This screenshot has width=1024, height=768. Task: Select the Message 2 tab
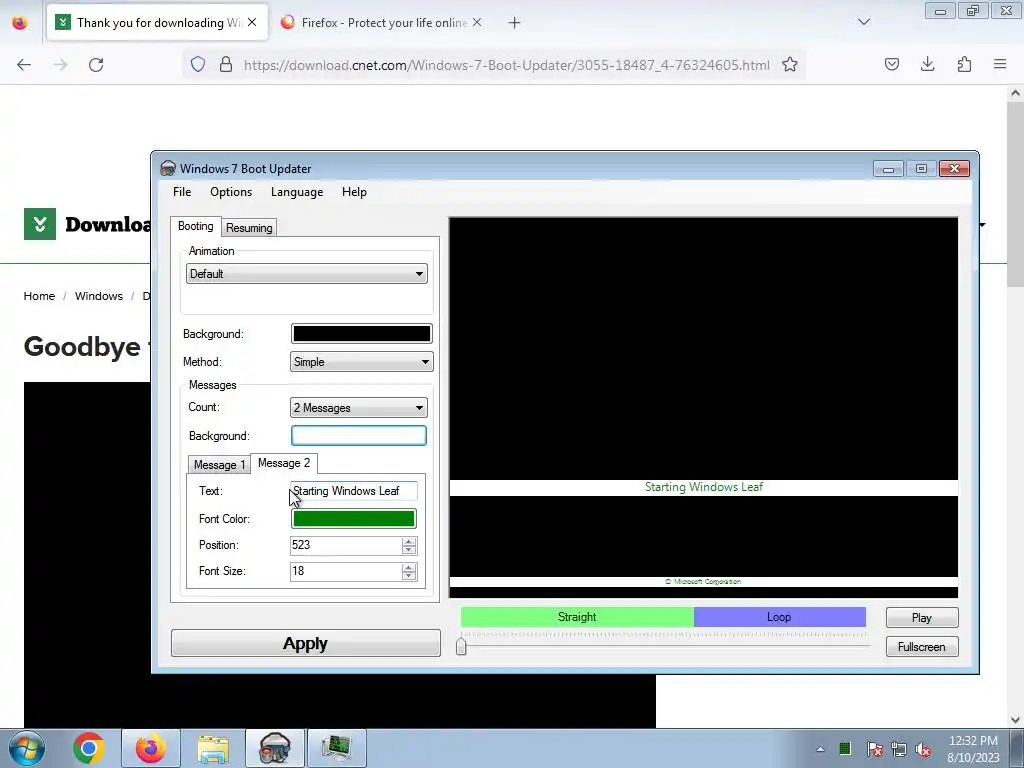click(x=283, y=463)
